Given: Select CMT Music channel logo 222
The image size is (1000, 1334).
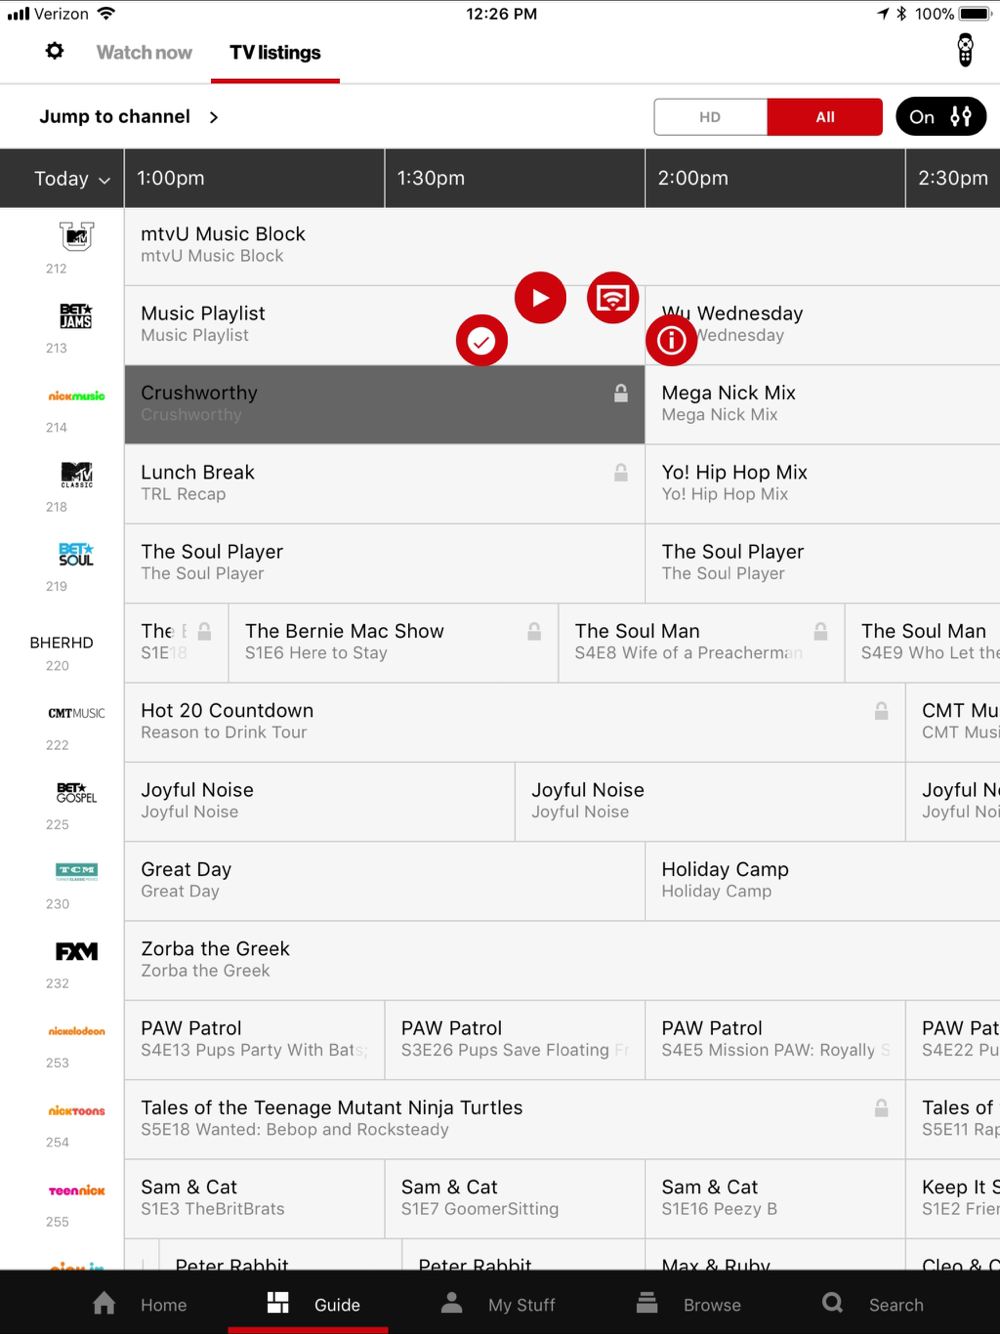Looking at the screenshot, I should click(x=76, y=713).
